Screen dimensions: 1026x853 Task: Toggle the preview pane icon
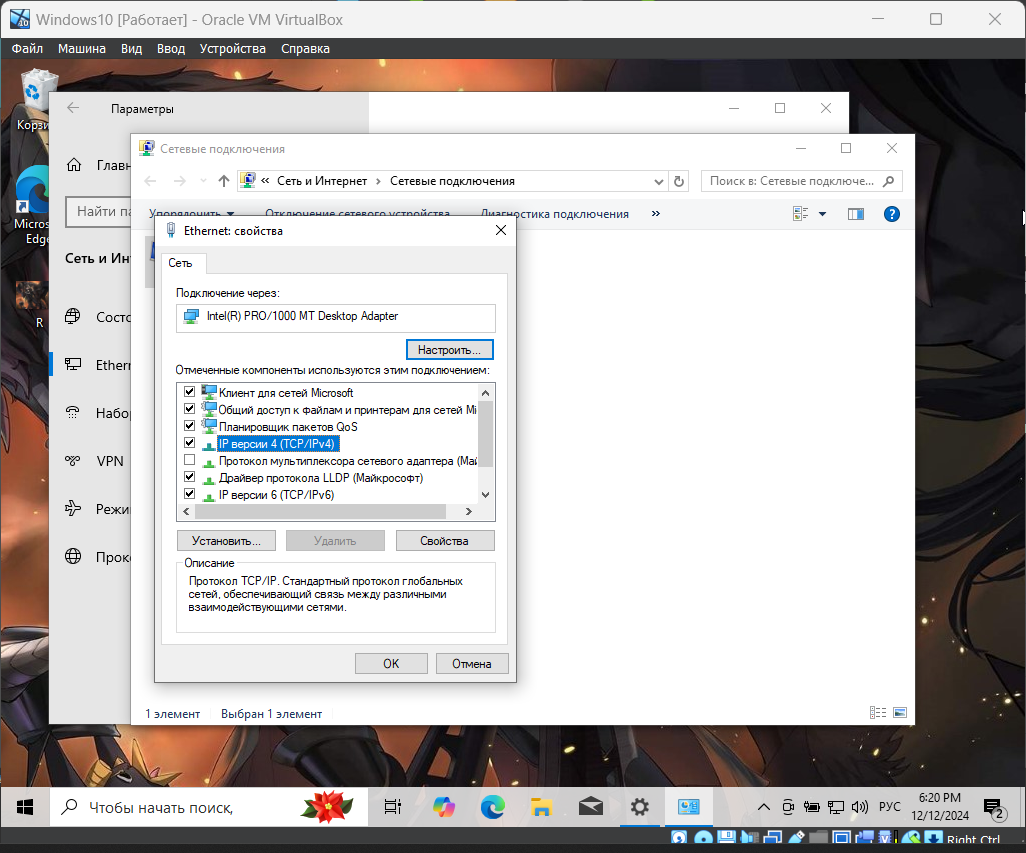(x=856, y=214)
